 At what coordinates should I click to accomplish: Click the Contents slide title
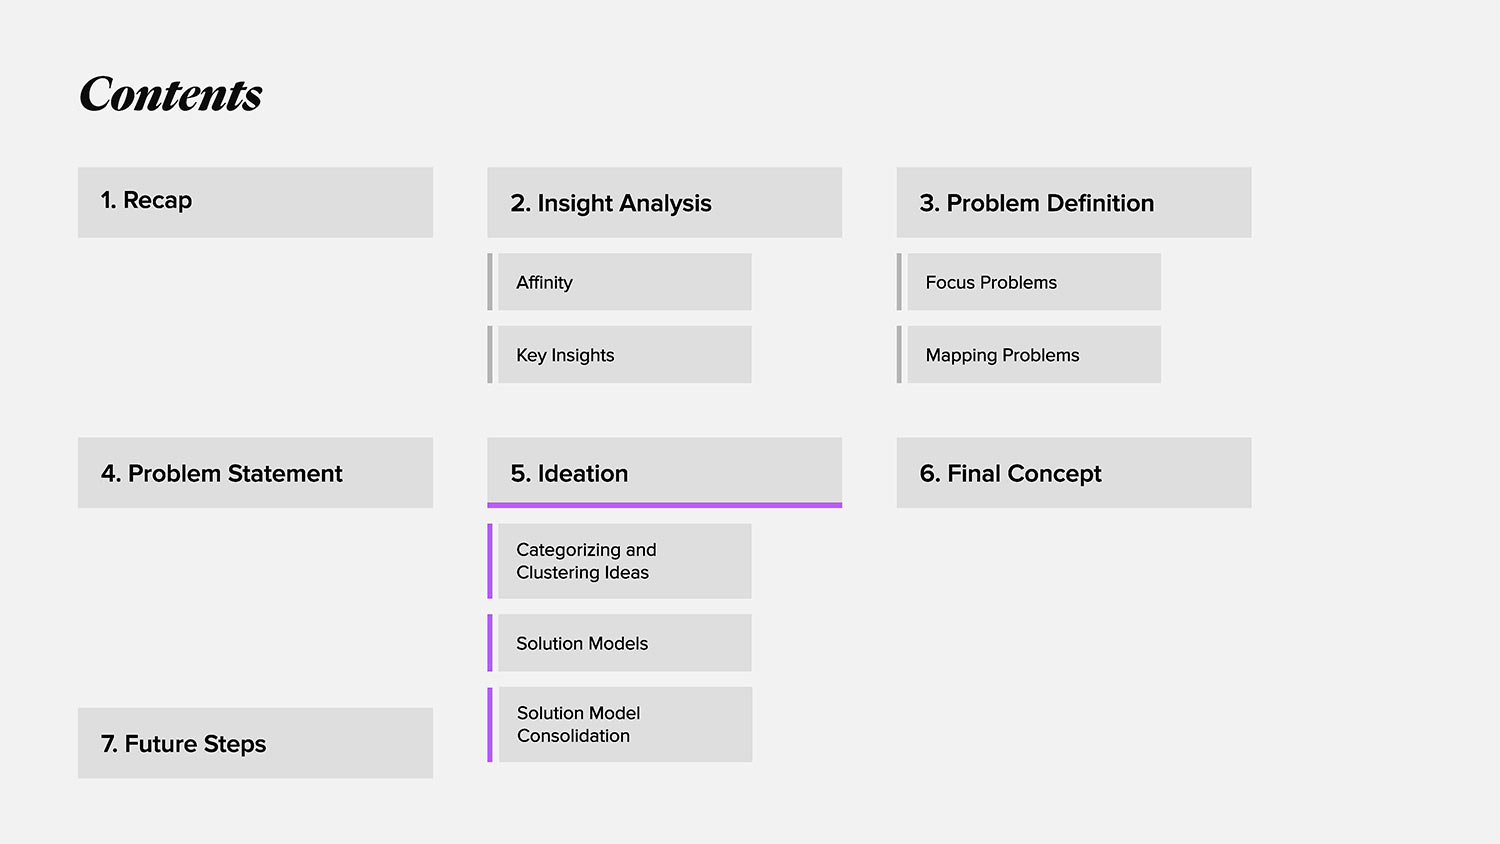[x=171, y=95]
